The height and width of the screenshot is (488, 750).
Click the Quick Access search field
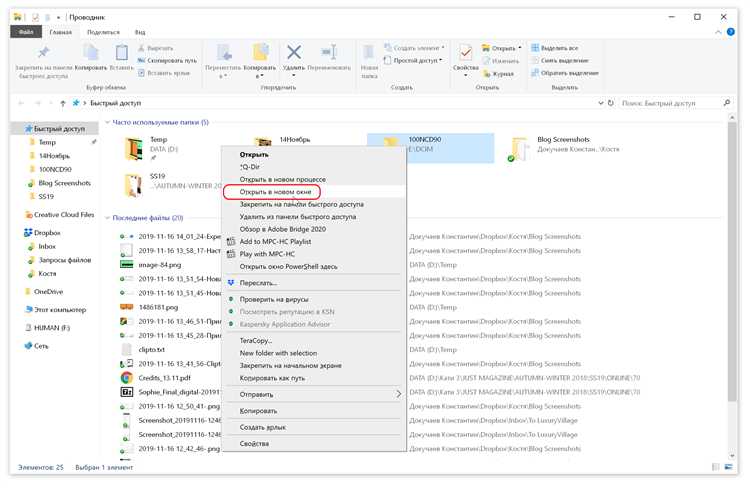click(x=675, y=103)
